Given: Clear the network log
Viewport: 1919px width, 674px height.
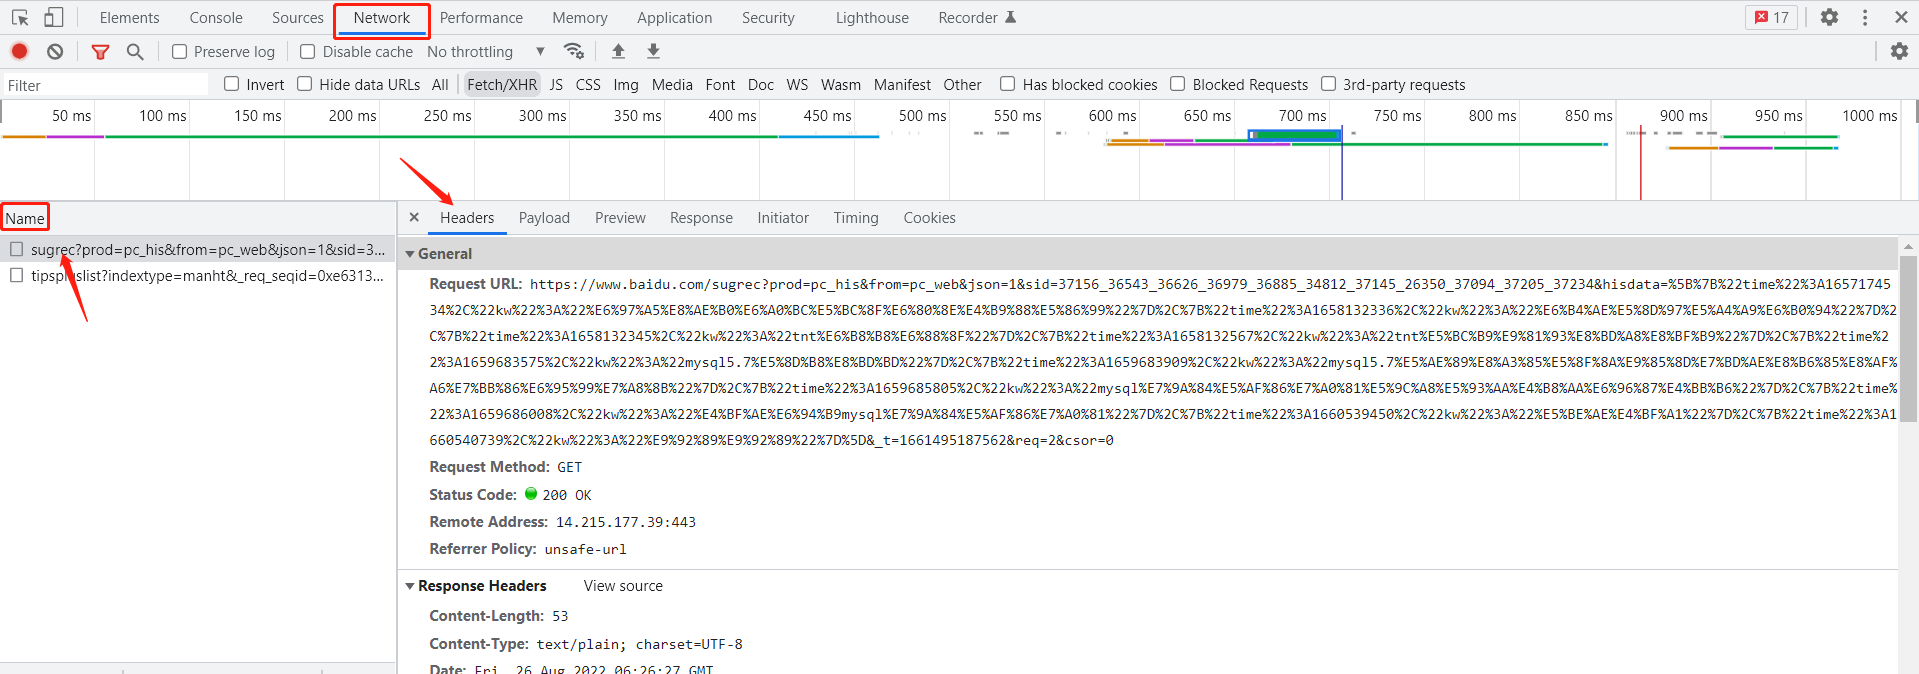Looking at the screenshot, I should [x=55, y=51].
